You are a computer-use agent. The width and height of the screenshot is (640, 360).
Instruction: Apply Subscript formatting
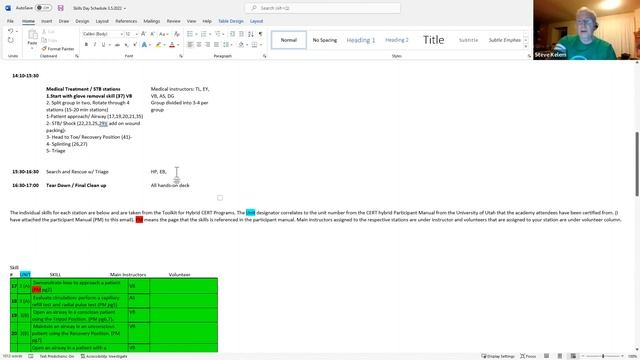click(x=126, y=44)
